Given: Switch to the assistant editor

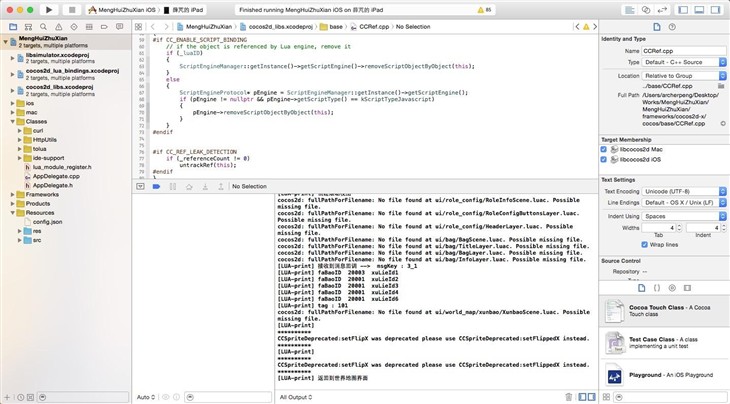Looking at the screenshot, I should [x=646, y=10].
